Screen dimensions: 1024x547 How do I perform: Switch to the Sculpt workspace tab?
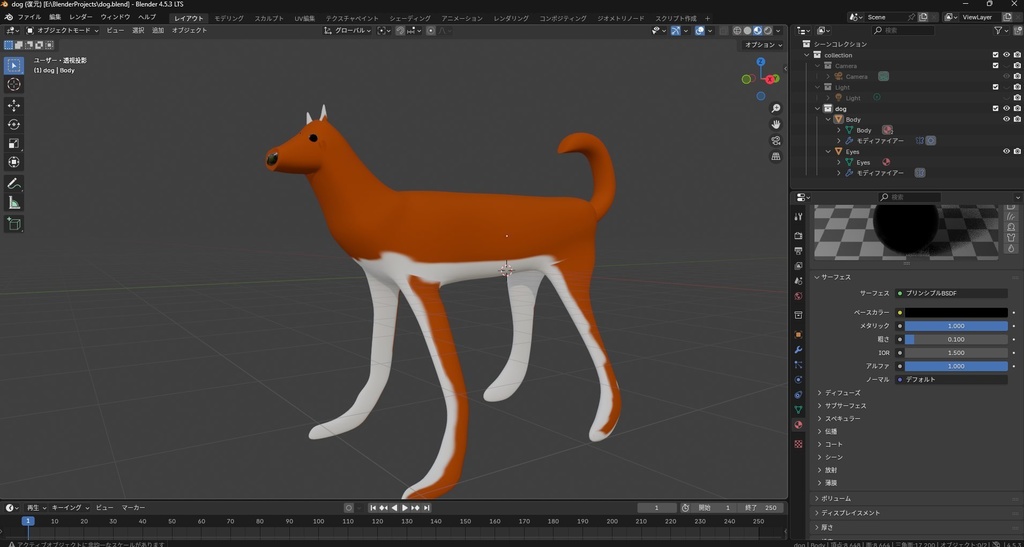coord(269,18)
